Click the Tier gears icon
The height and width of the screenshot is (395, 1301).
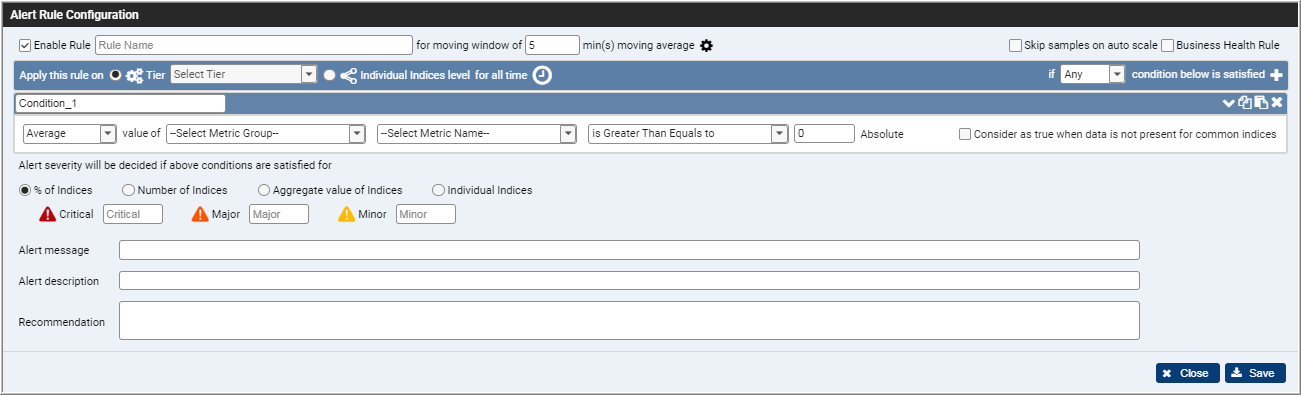pyautogui.click(x=135, y=75)
